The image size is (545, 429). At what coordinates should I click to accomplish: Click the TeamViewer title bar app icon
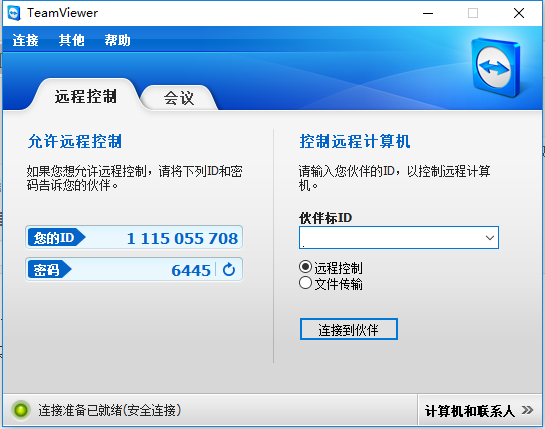14,13
